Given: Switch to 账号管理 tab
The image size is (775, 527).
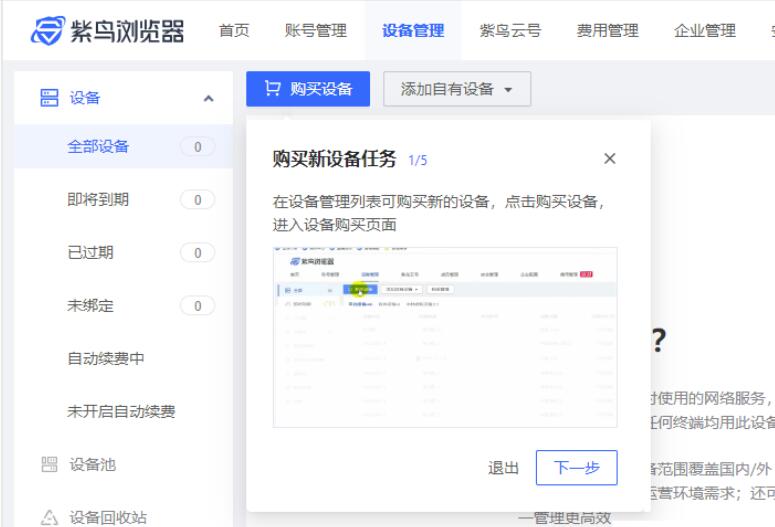Looking at the screenshot, I should coord(315,31).
